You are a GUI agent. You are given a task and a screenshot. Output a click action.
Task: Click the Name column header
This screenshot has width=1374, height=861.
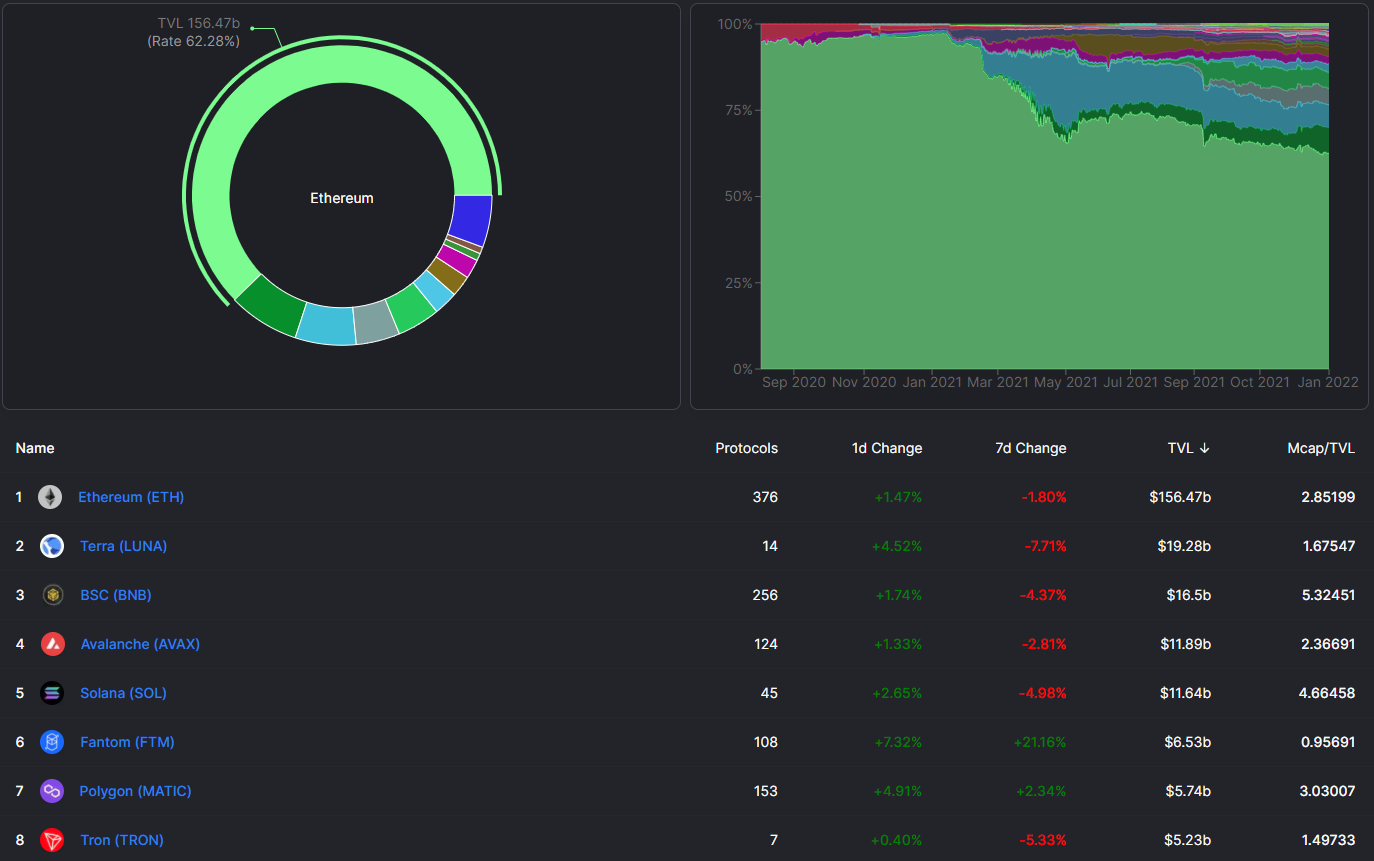point(35,448)
